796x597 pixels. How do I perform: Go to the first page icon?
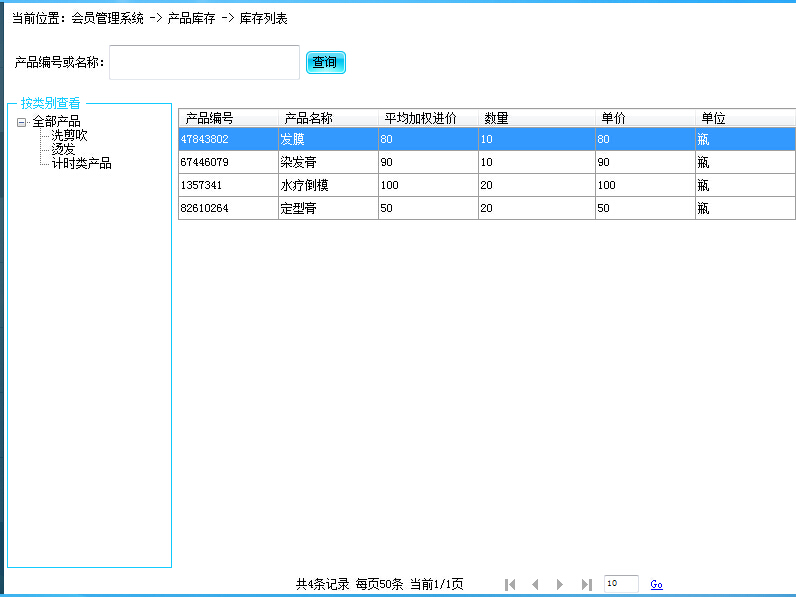510,584
